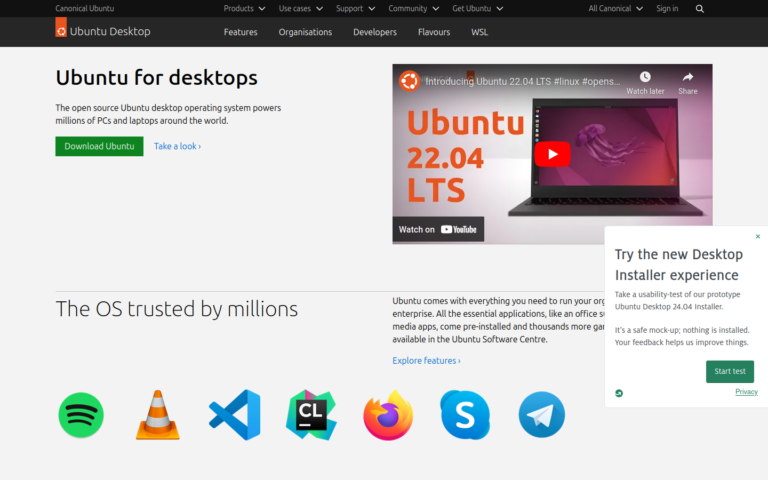Play the Ubuntu 22.04 LTS video
The height and width of the screenshot is (480, 768).
(x=552, y=154)
